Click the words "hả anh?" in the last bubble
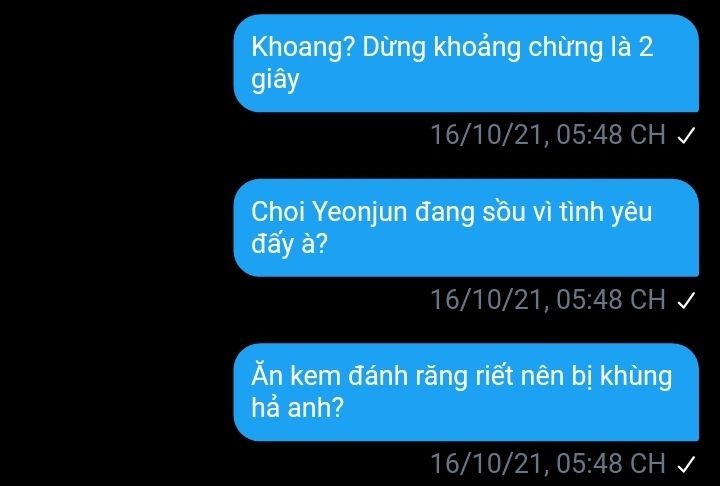720x486 pixels. pyautogui.click(x=297, y=407)
